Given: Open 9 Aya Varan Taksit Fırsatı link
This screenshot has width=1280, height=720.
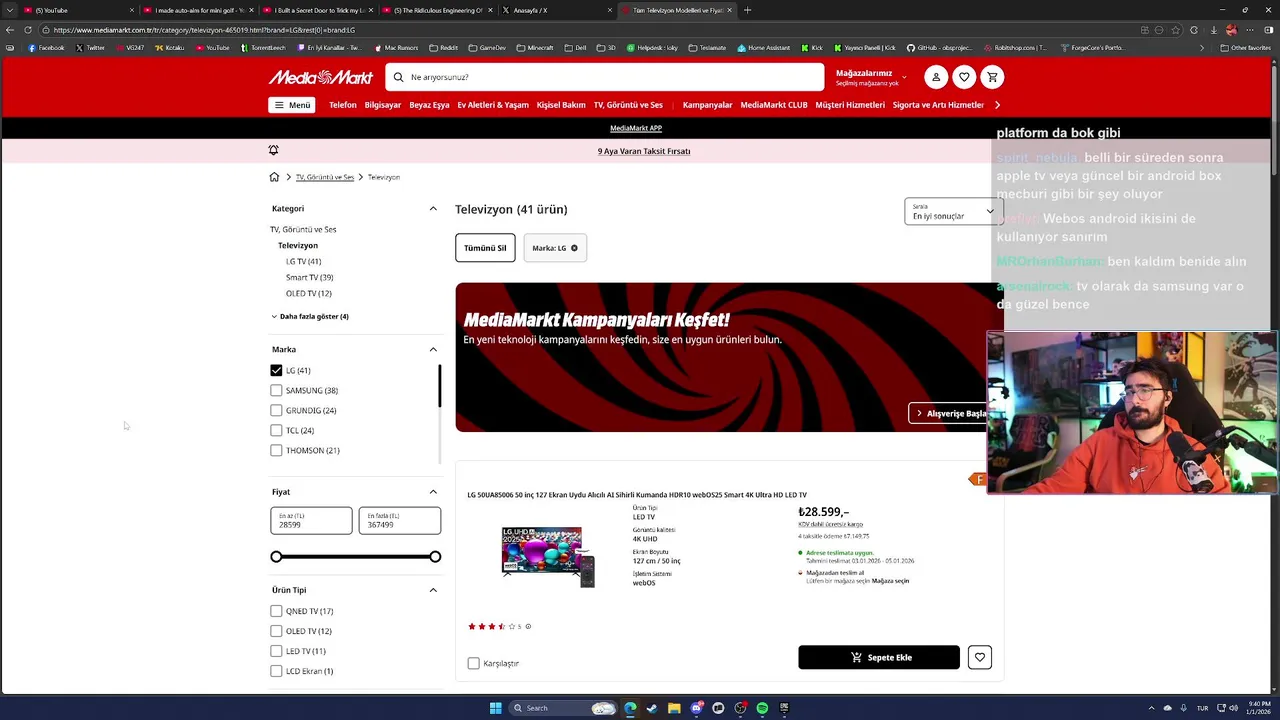Looking at the screenshot, I should [644, 151].
